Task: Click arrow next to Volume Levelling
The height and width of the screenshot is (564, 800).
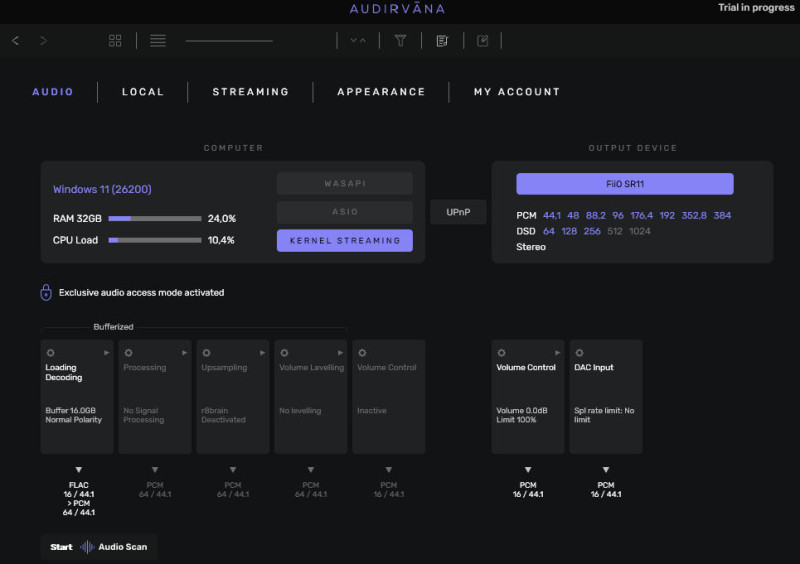Action: (340, 353)
